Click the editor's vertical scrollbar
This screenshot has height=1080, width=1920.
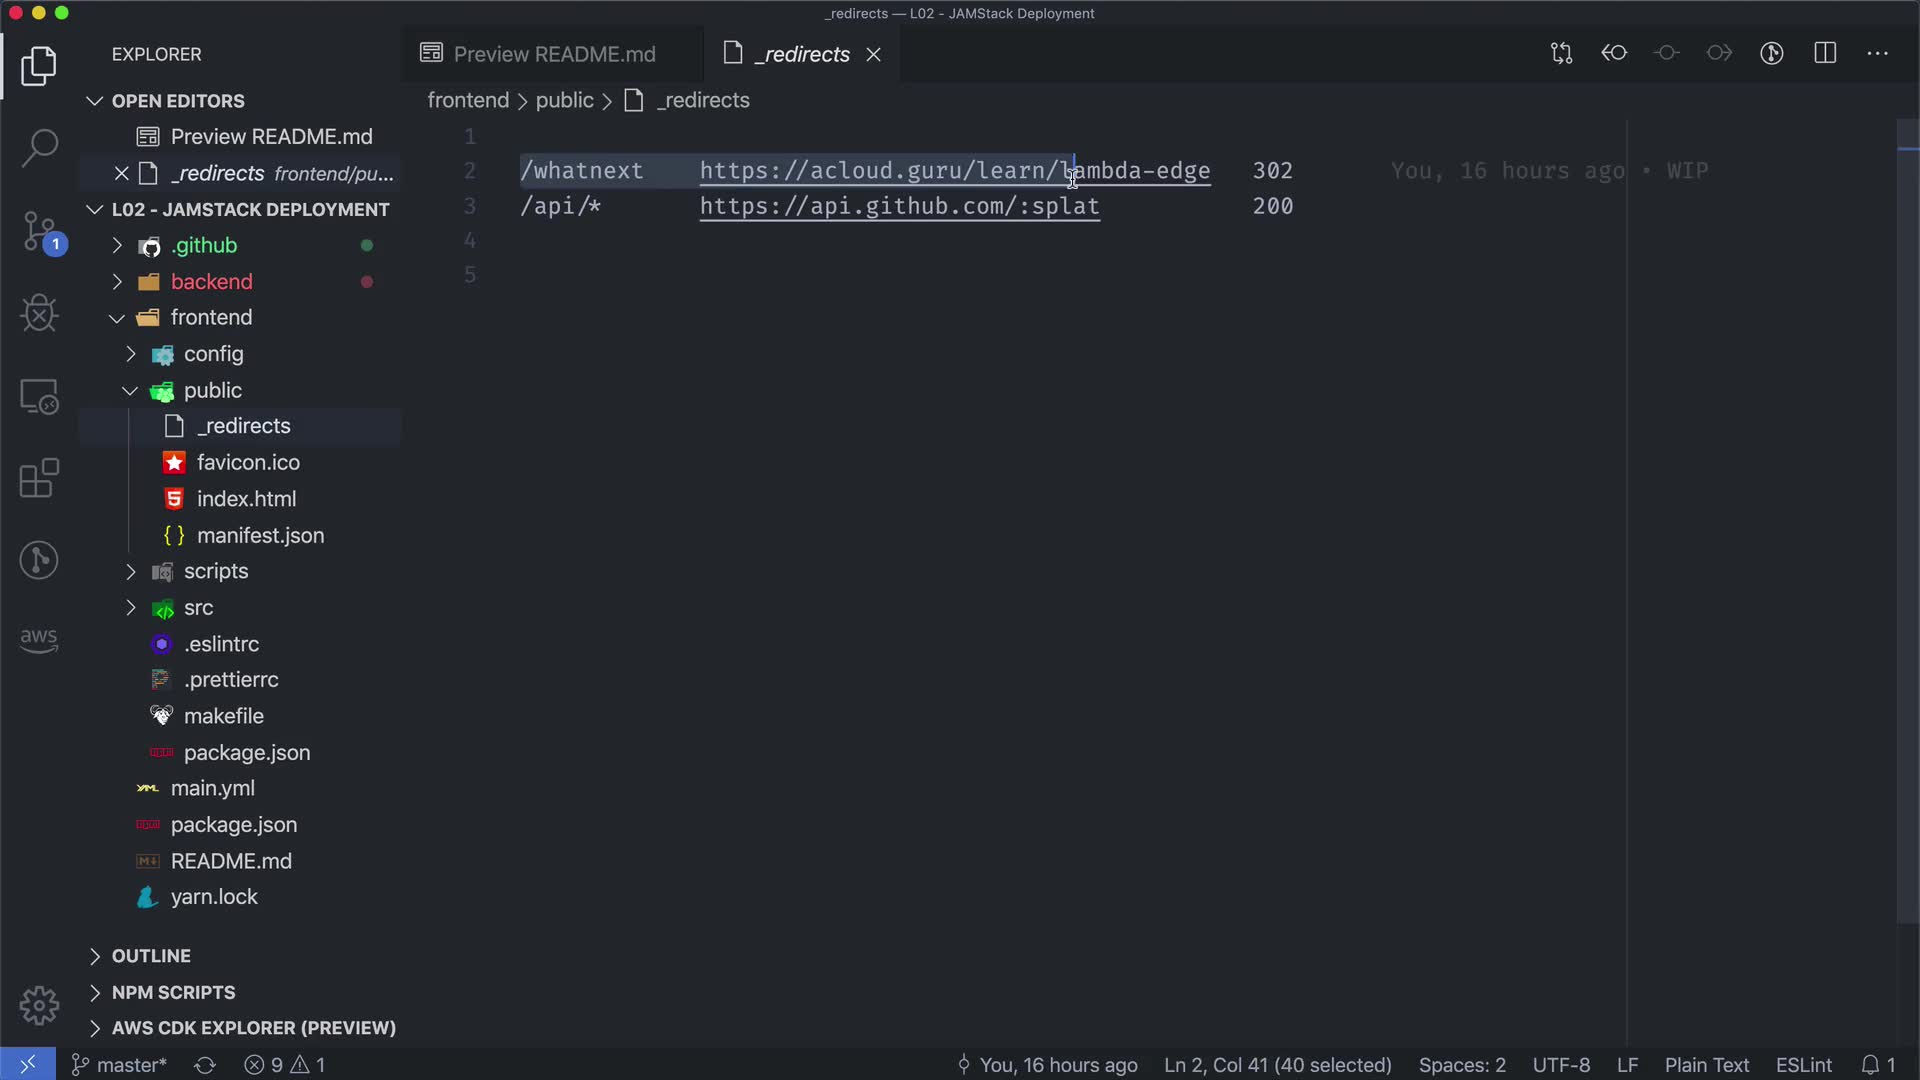pyautogui.click(x=1907, y=520)
